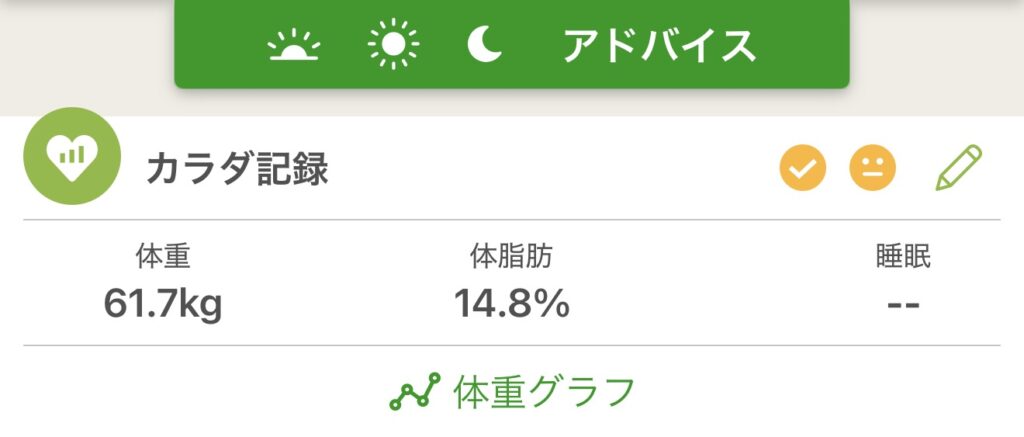Tap the line graph icon
This screenshot has width=1024, height=437.
[x=414, y=391]
